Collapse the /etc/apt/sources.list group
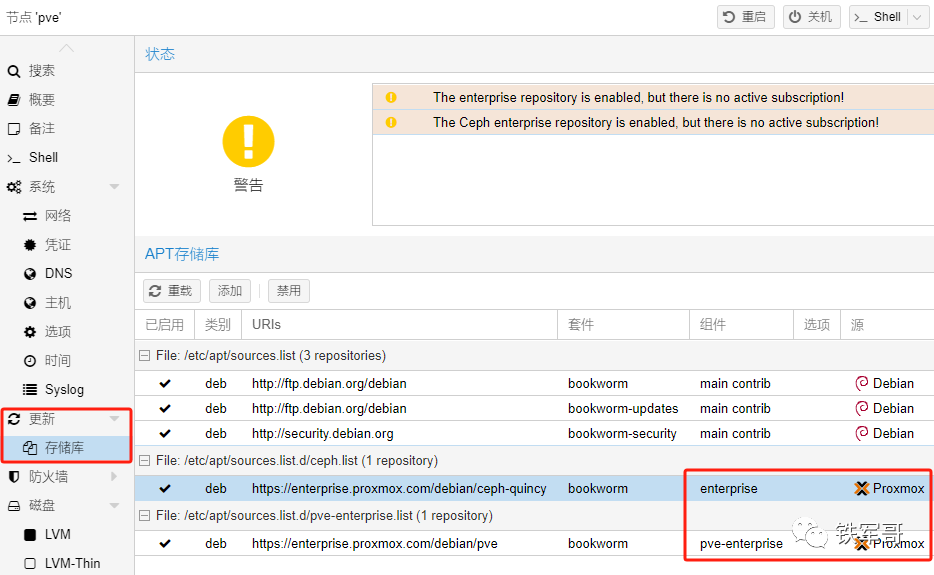 tap(144, 356)
